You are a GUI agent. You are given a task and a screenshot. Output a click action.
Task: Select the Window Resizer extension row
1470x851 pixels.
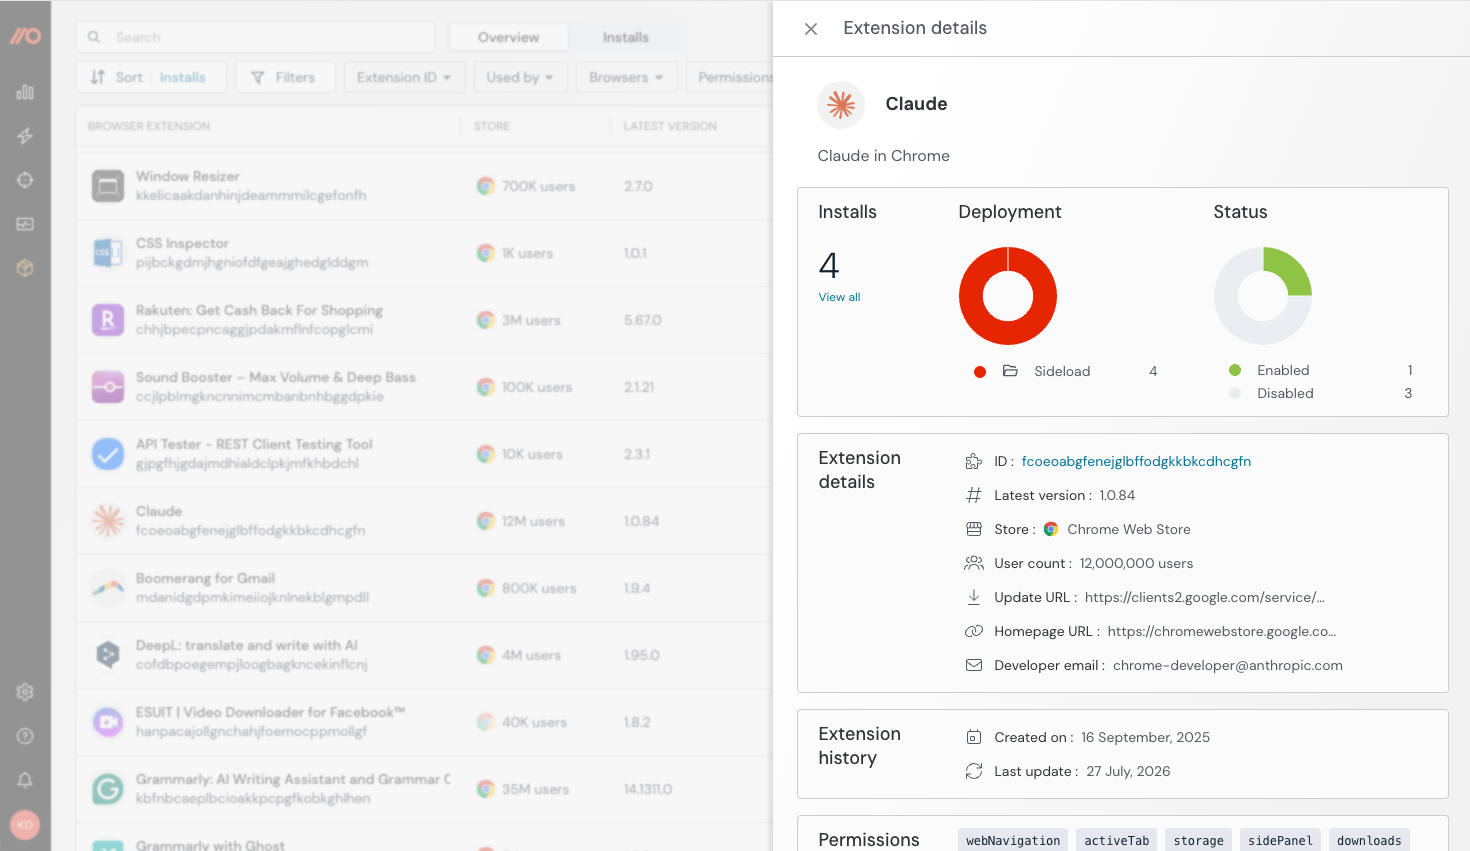point(424,186)
